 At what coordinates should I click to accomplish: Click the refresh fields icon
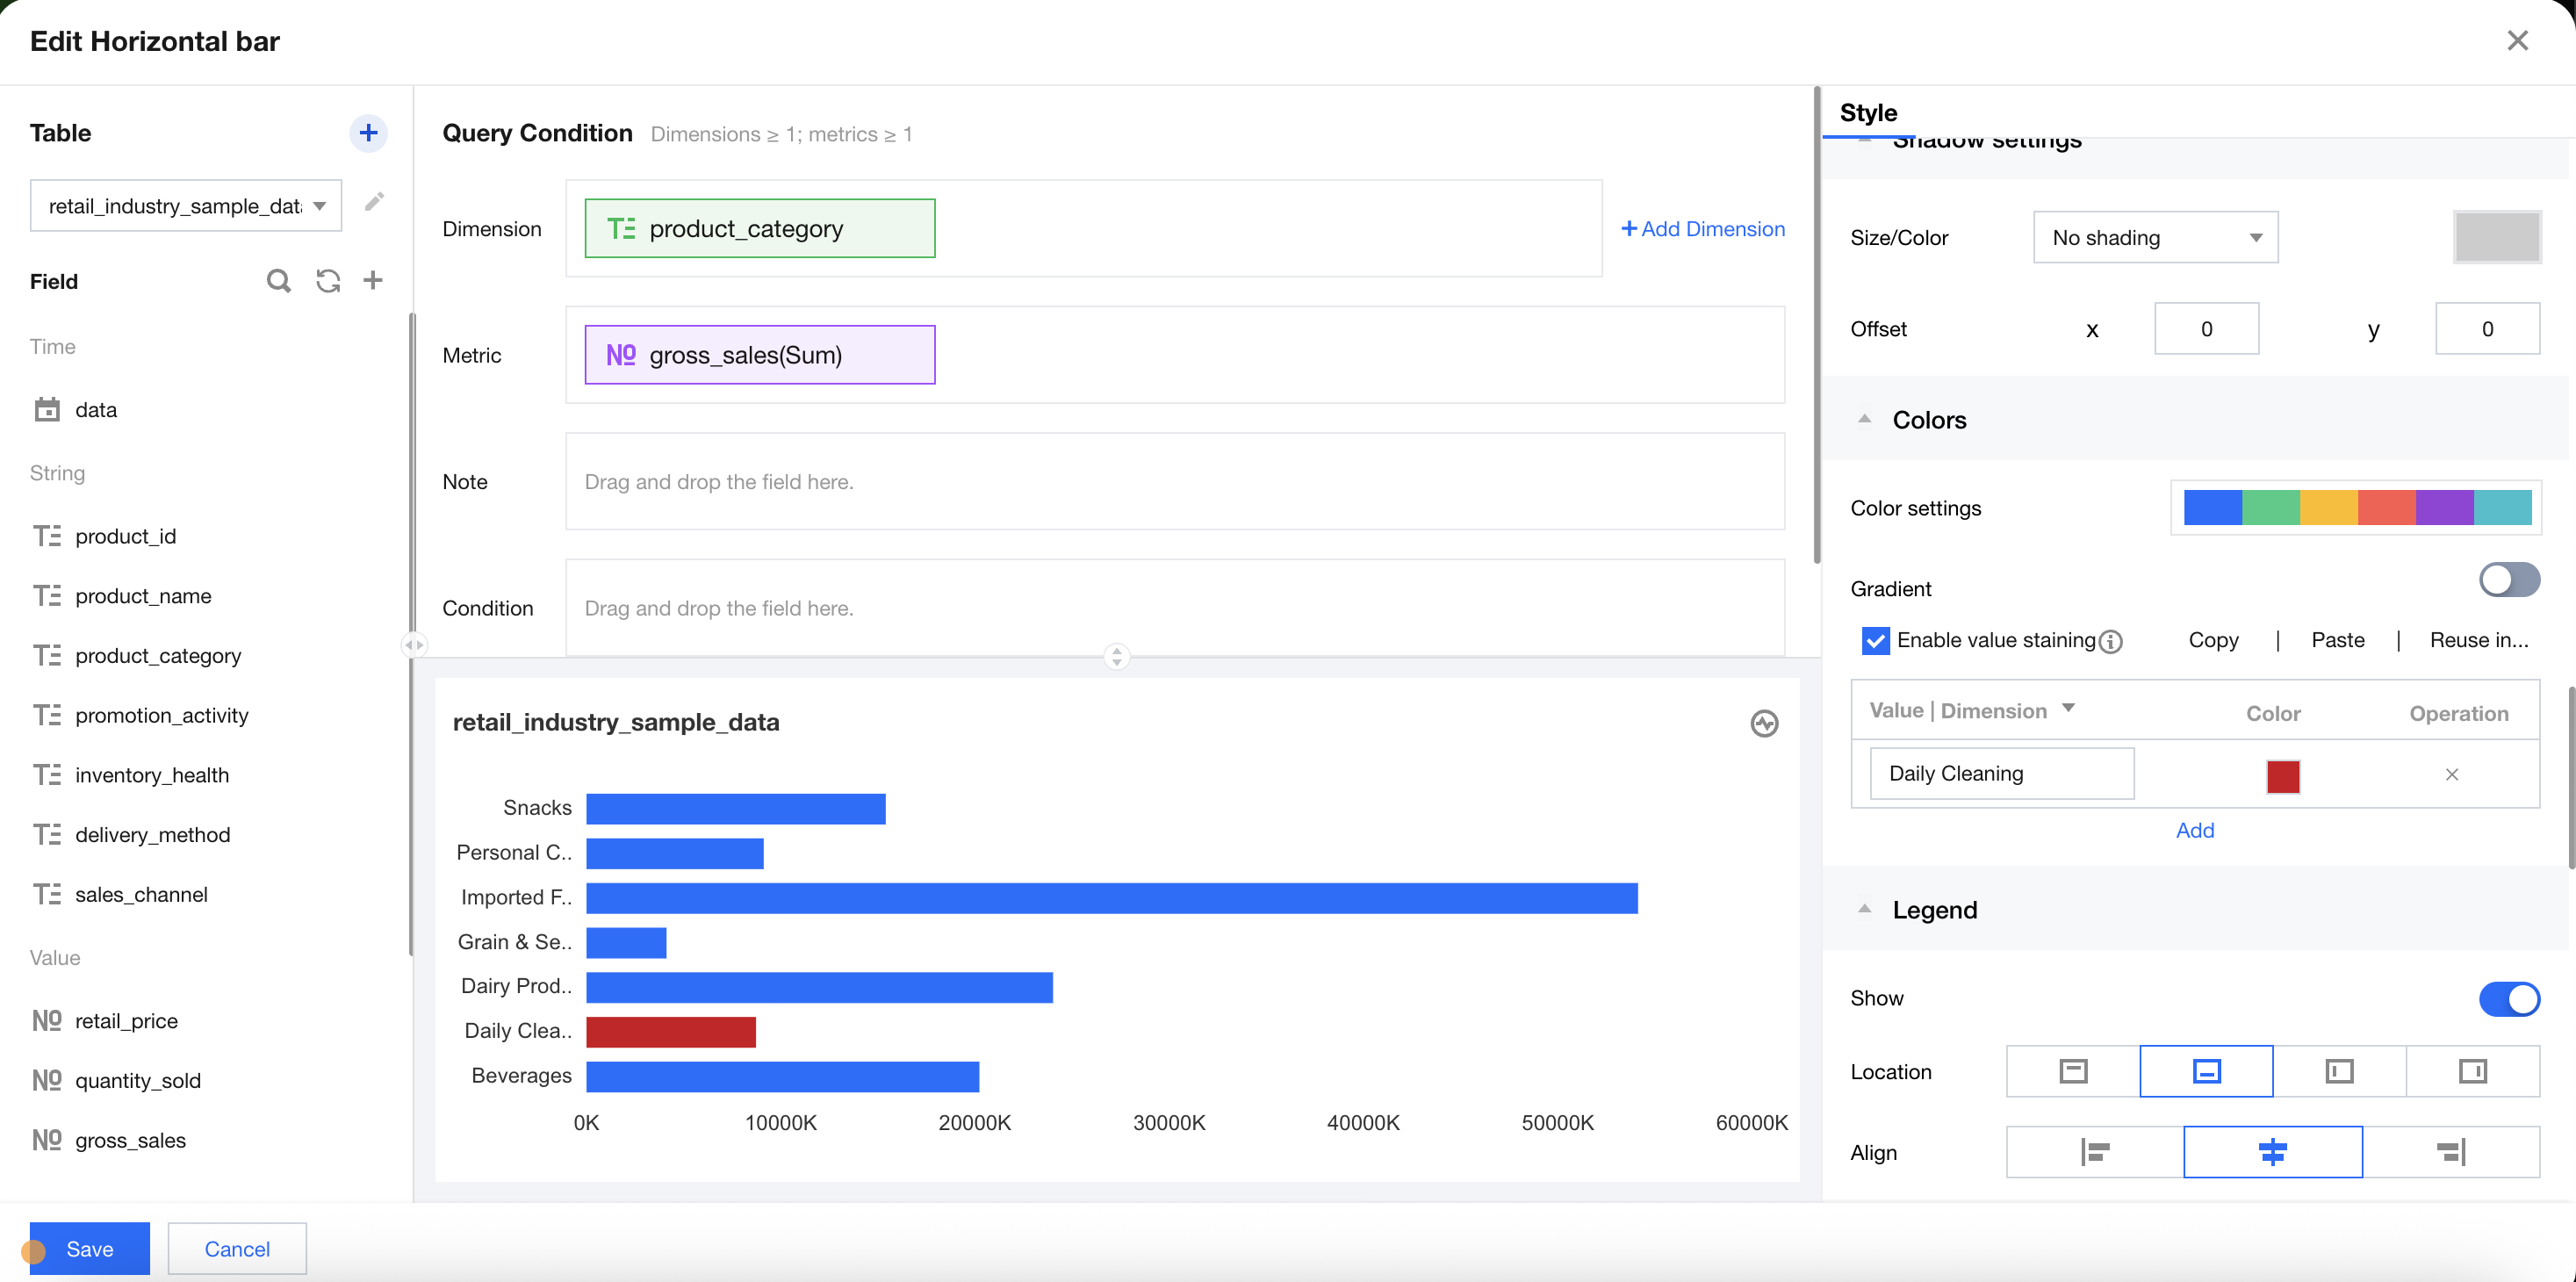(x=328, y=281)
